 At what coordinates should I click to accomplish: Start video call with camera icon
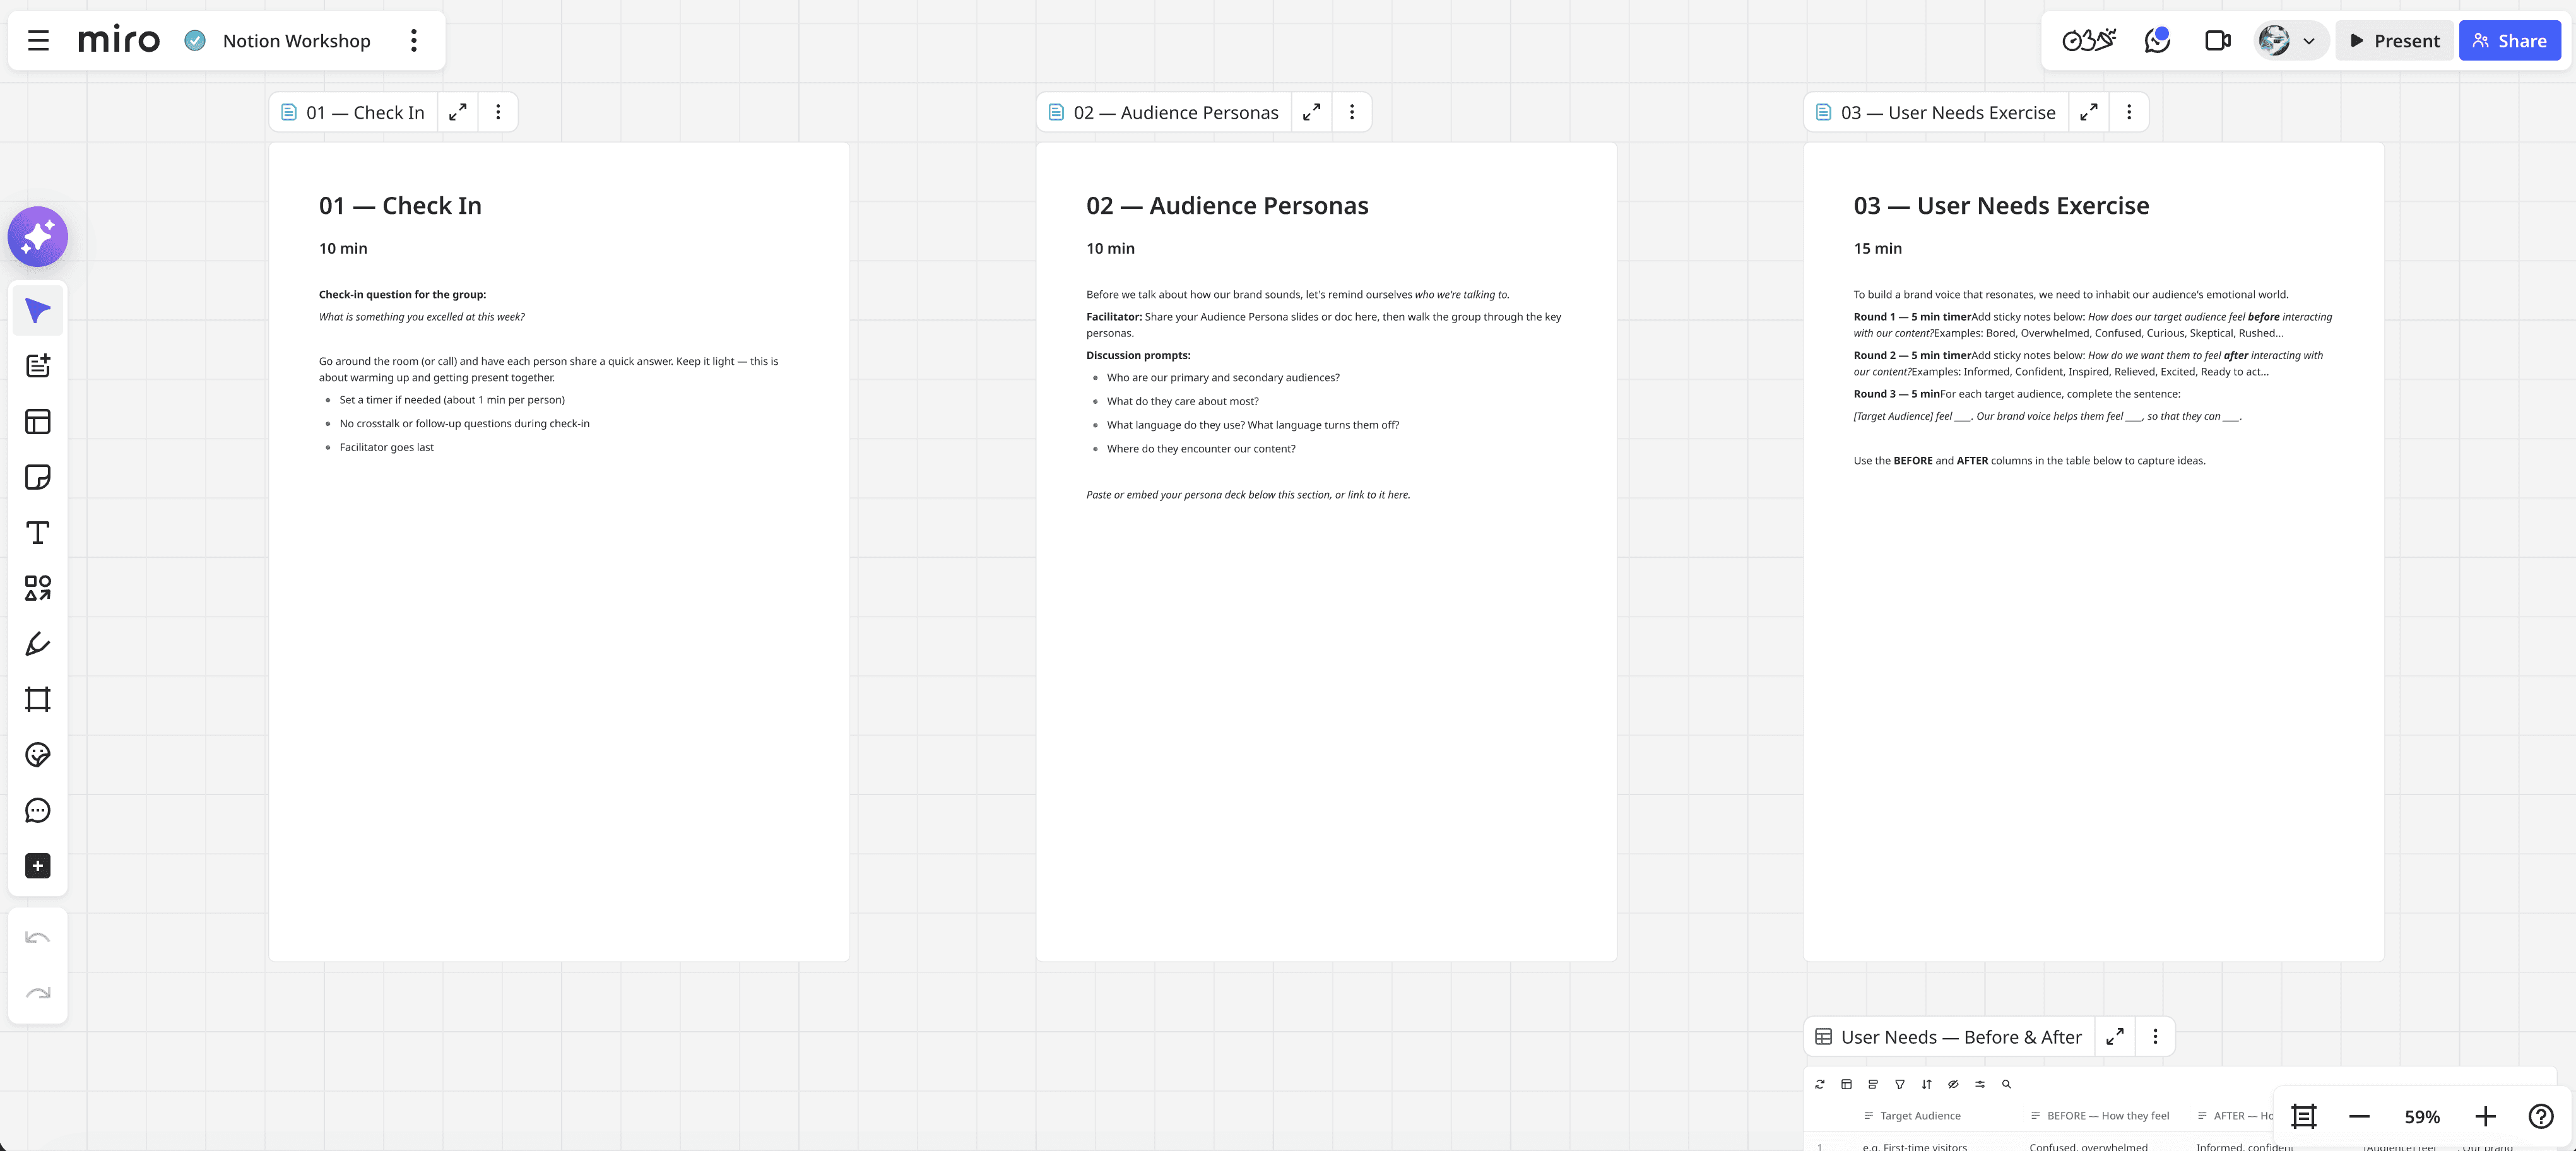click(2217, 41)
